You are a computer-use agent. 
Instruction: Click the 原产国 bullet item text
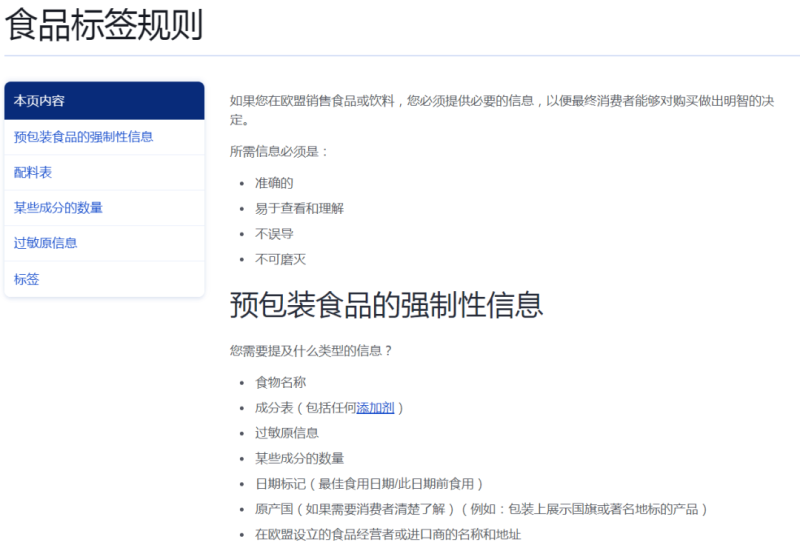coord(480,509)
